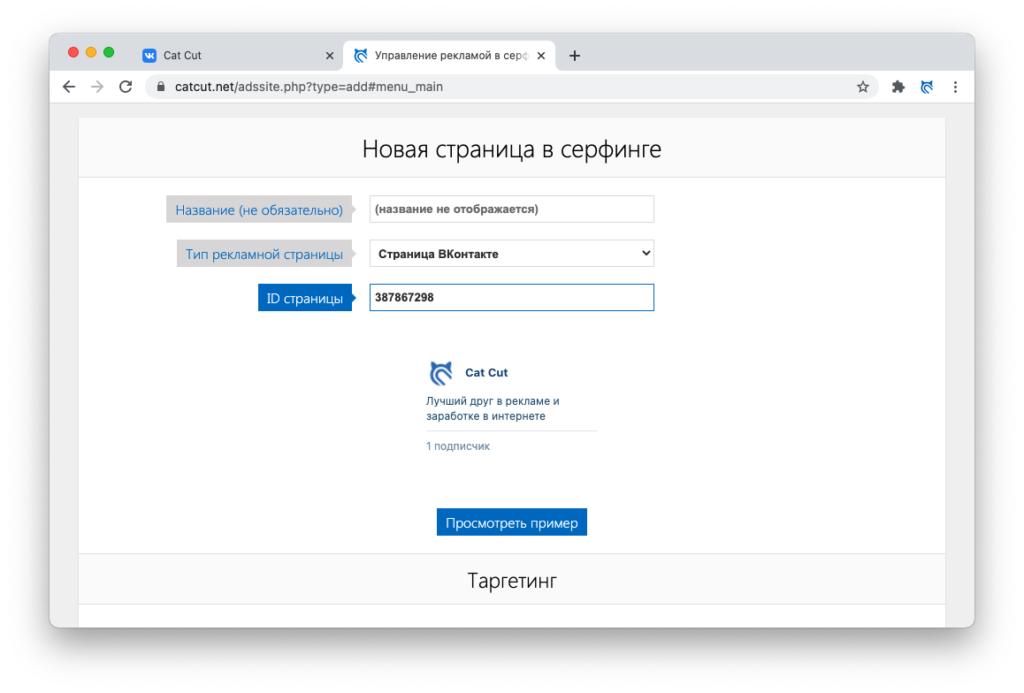
Task: Click the site security padlock icon
Action: click(160, 87)
